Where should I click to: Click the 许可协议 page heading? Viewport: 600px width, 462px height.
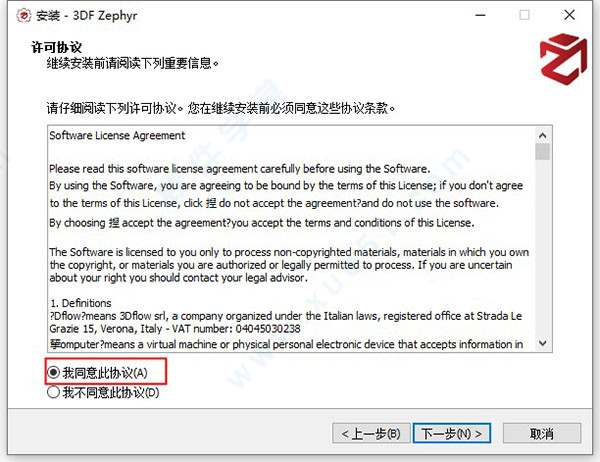tap(56, 47)
